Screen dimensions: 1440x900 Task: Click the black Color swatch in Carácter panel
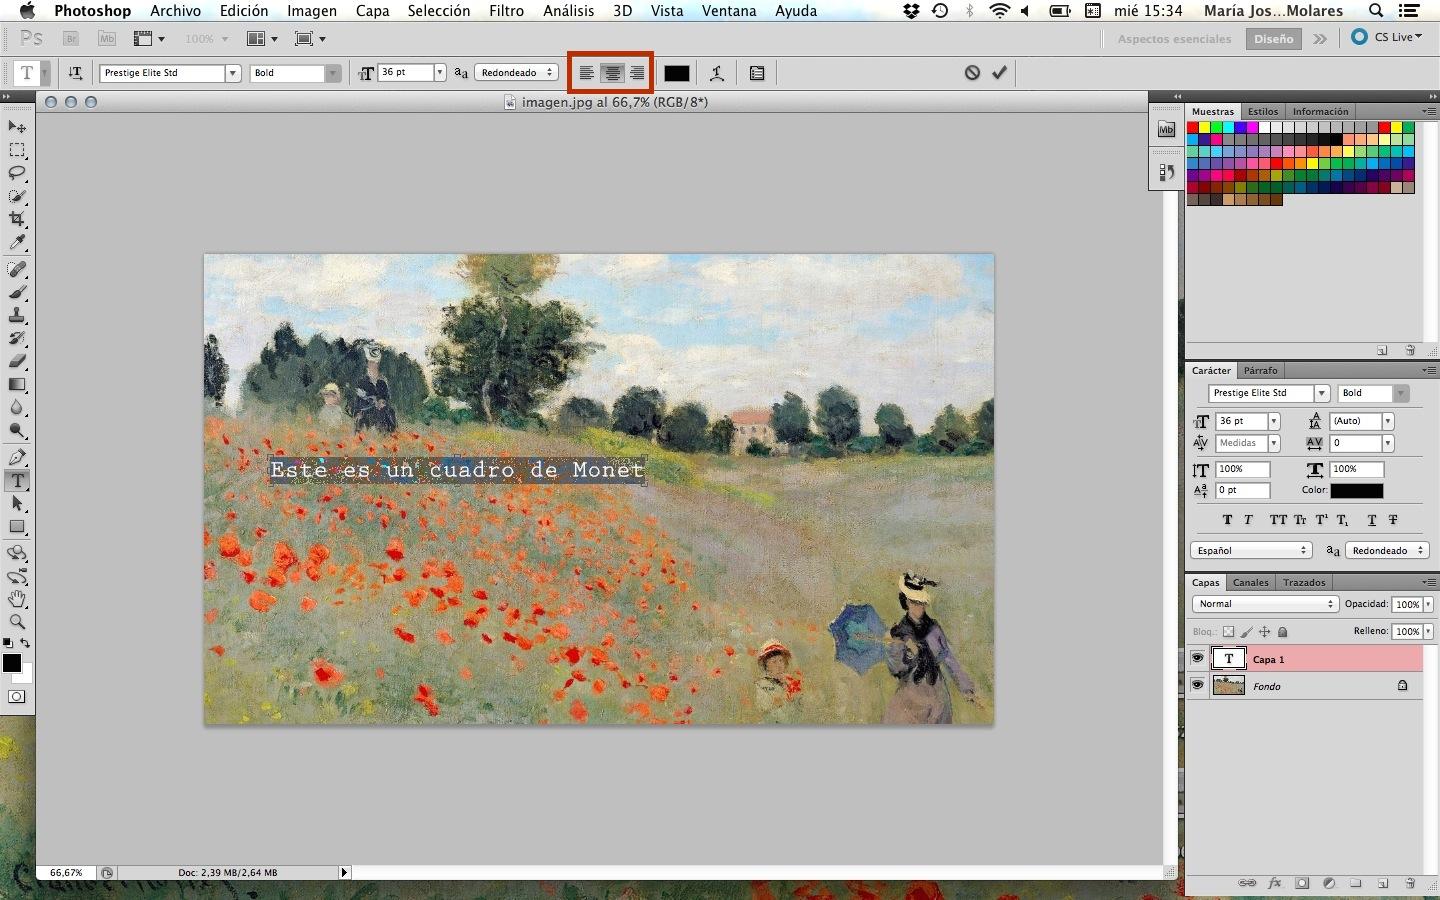[1356, 491]
